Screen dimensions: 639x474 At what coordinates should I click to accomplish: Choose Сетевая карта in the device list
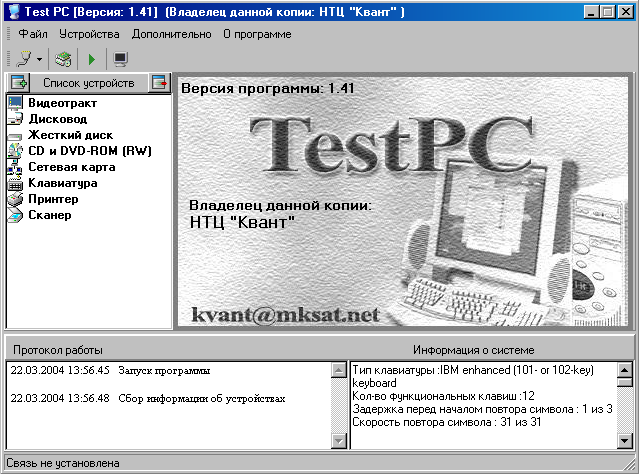point(72,167)
